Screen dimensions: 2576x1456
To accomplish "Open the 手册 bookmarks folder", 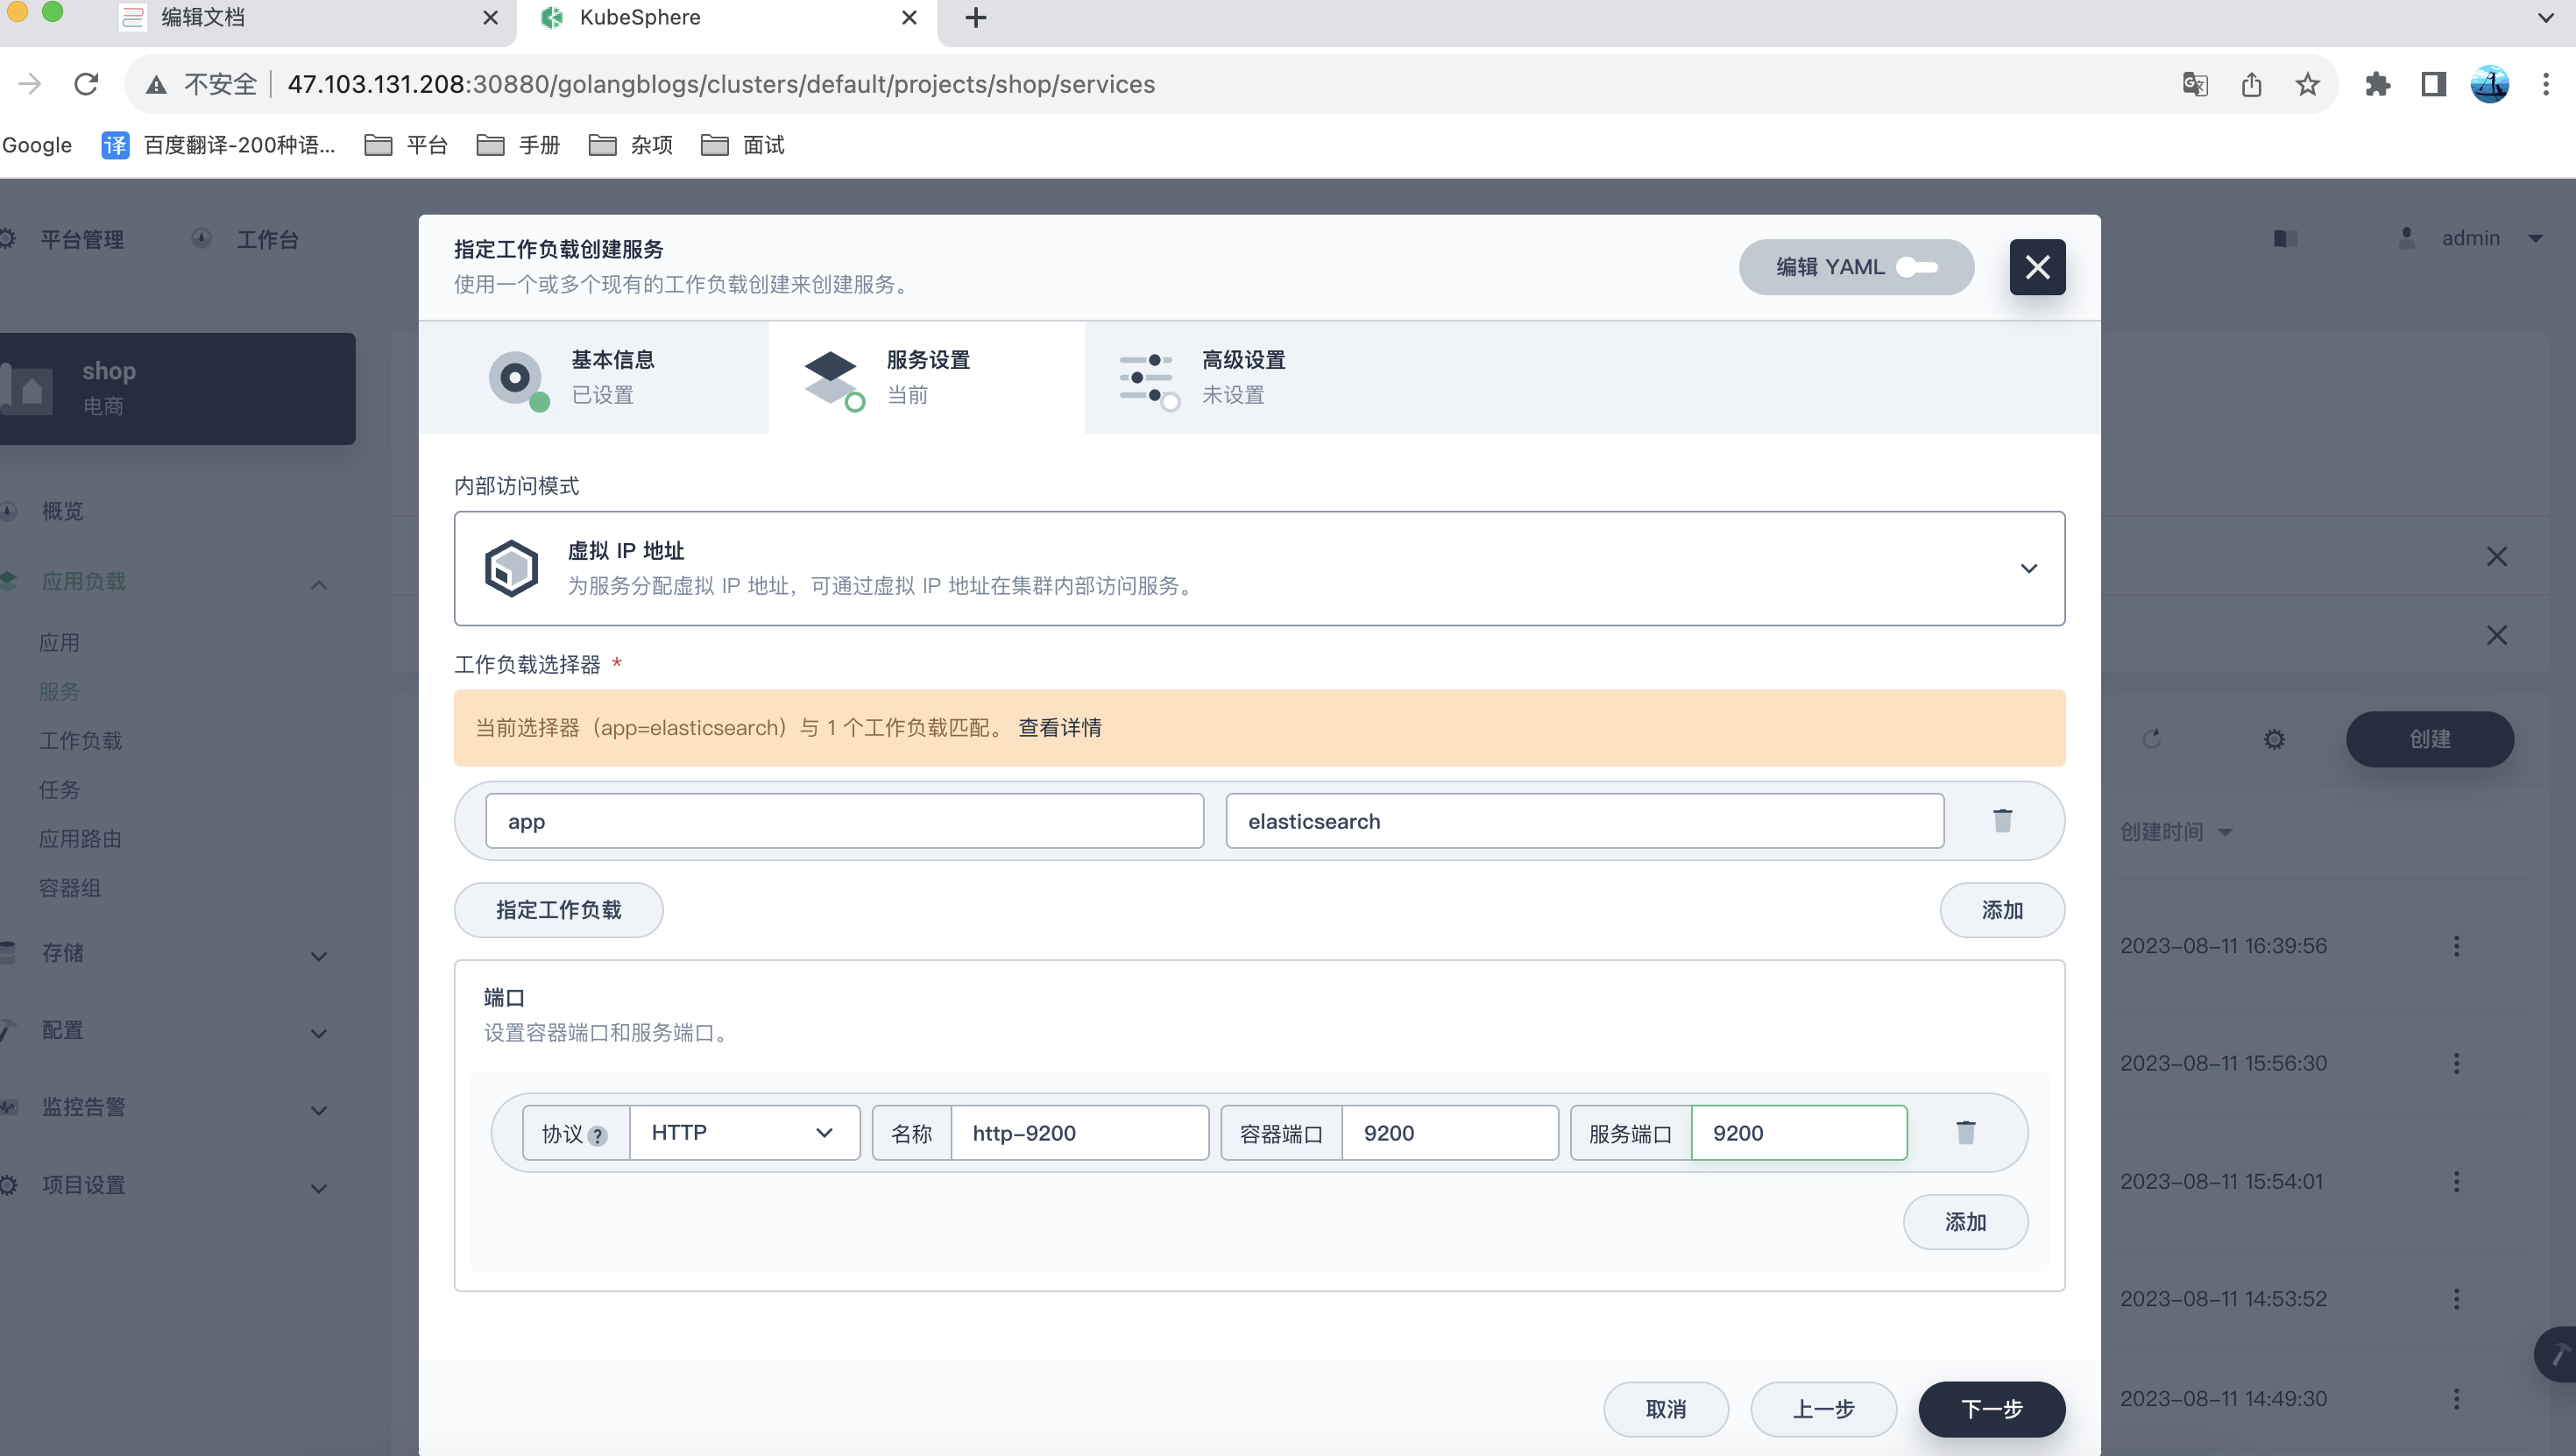I will (518, 145).
